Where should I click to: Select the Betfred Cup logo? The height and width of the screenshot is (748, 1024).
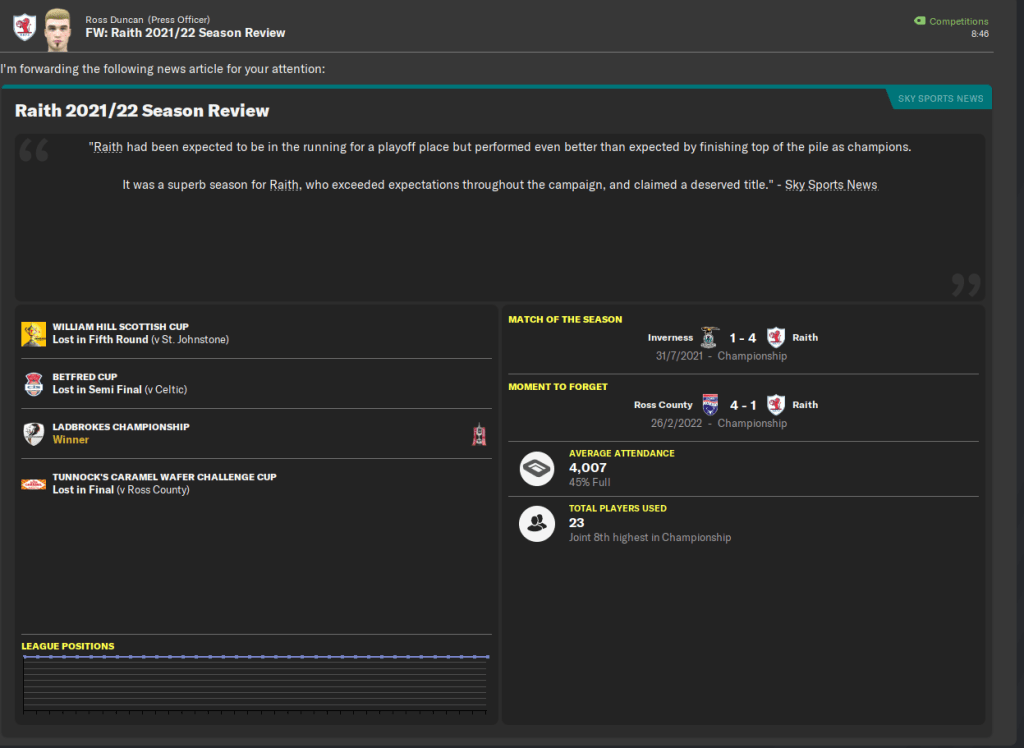point(34,384)
